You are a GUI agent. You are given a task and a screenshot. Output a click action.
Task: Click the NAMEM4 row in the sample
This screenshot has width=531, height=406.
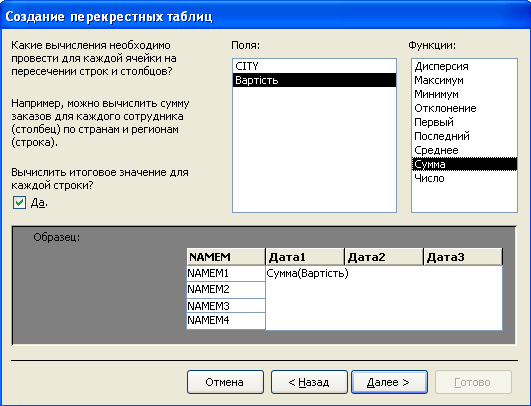click(226, 320)
